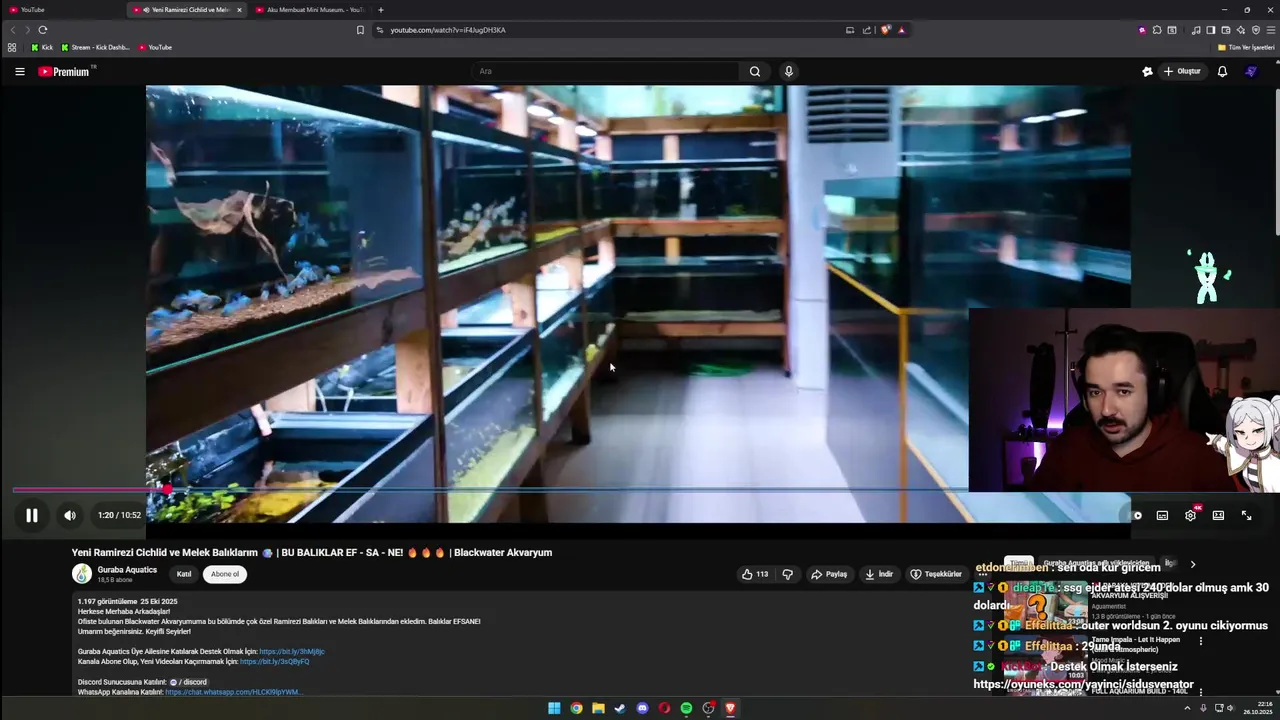Open the bit.ly/3sQByFQ link

click(x=275, y=661)
